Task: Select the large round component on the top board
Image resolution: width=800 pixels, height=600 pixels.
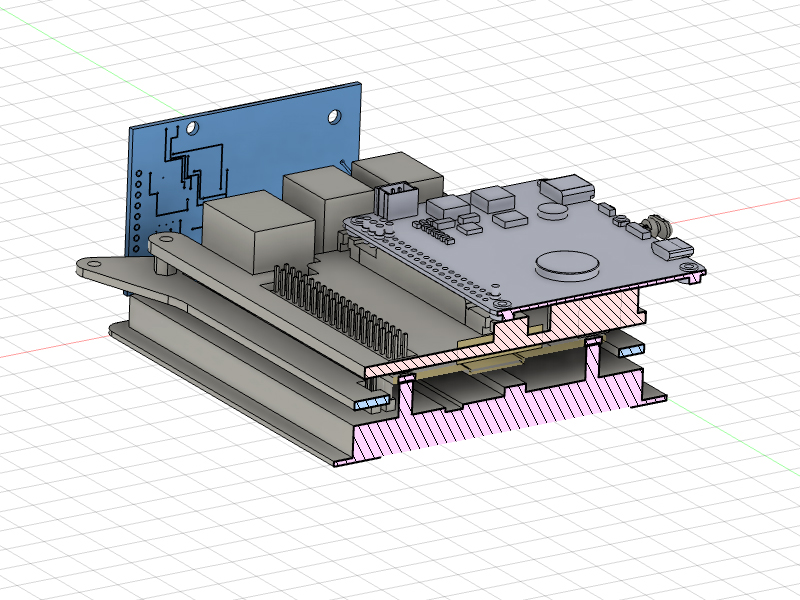Action: pyautogui.click(x=566, y=263)
